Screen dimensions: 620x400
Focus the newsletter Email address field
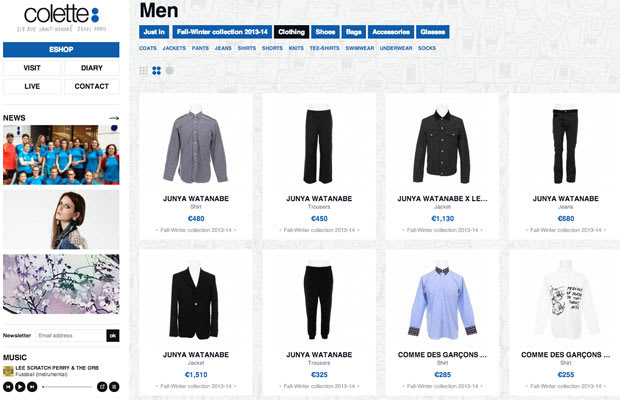(70, 336)
